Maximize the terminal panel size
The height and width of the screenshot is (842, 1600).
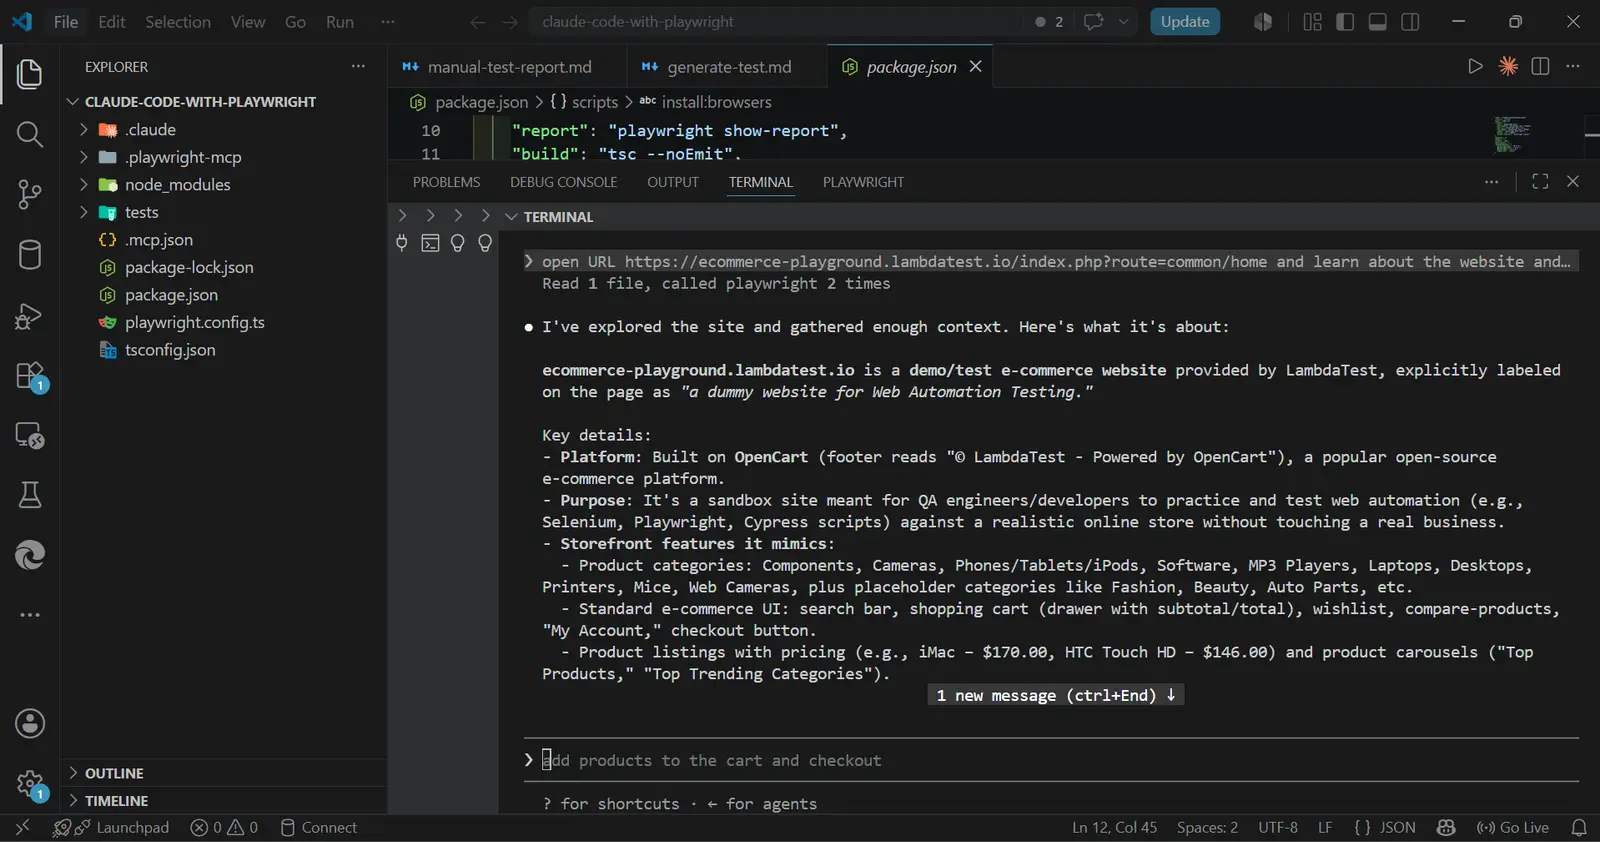(1540, 181)
